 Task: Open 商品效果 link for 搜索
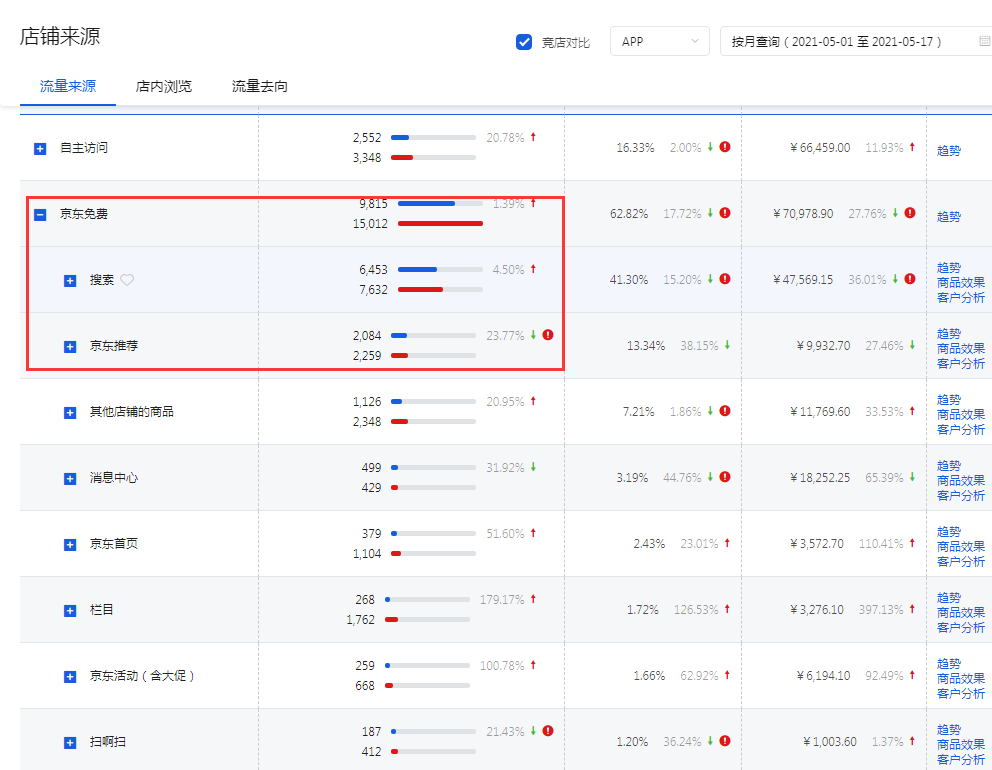(961, 283)
